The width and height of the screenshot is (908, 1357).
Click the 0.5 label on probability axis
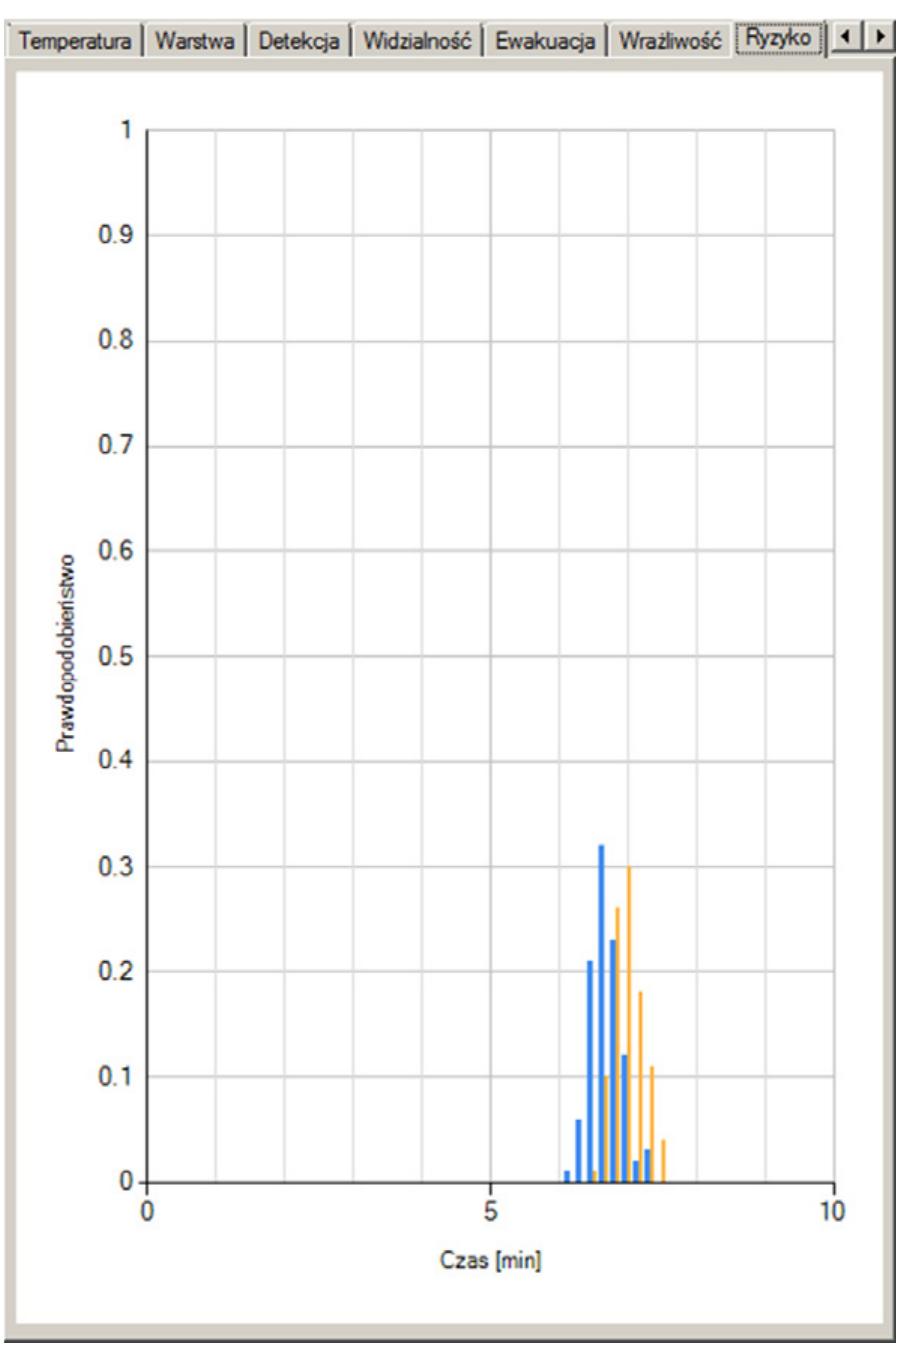(x=120, y=656)
